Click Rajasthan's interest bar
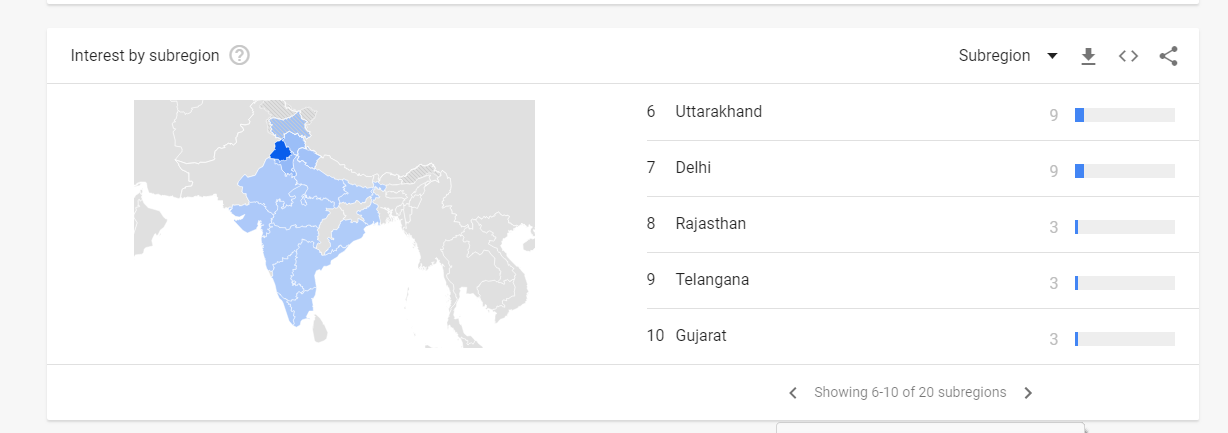1228x433 pixels. click(1124, 227)
